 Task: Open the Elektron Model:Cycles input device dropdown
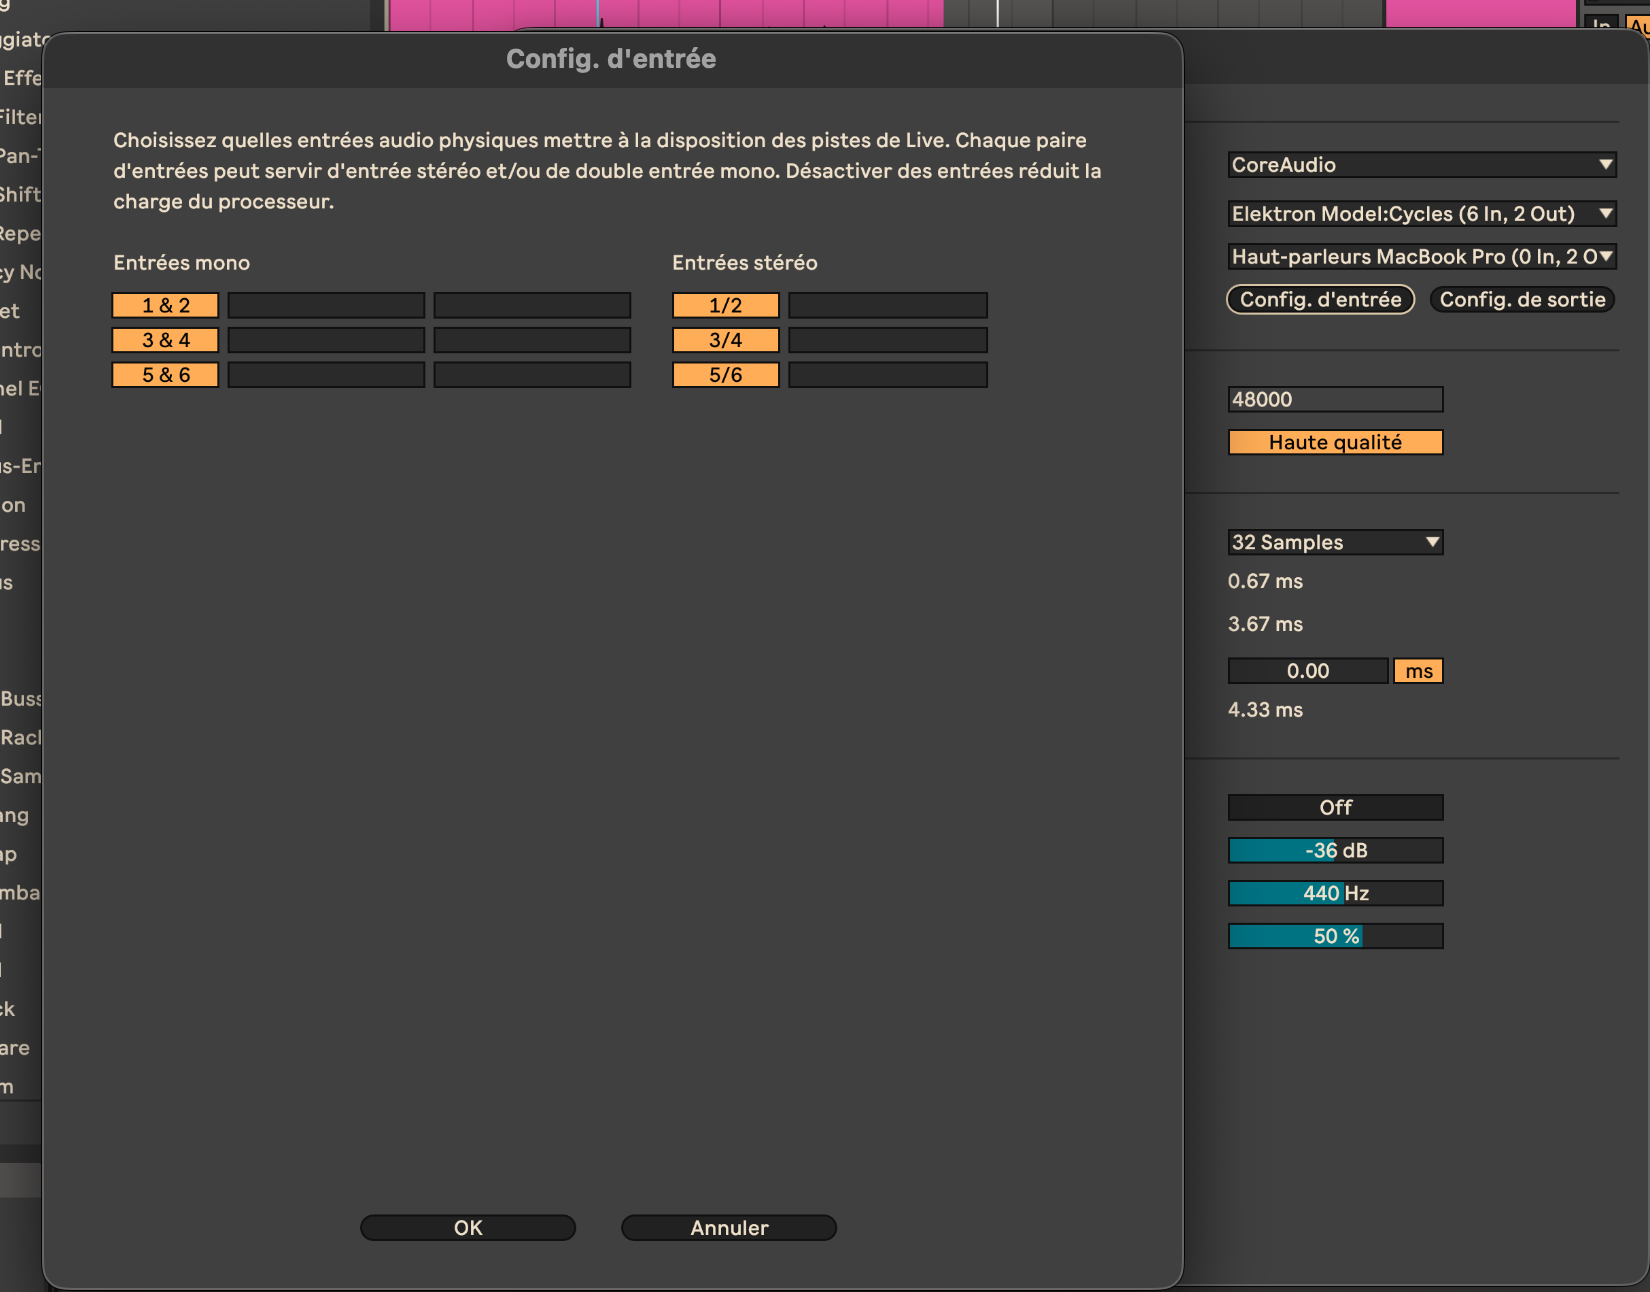(1422, 214)
